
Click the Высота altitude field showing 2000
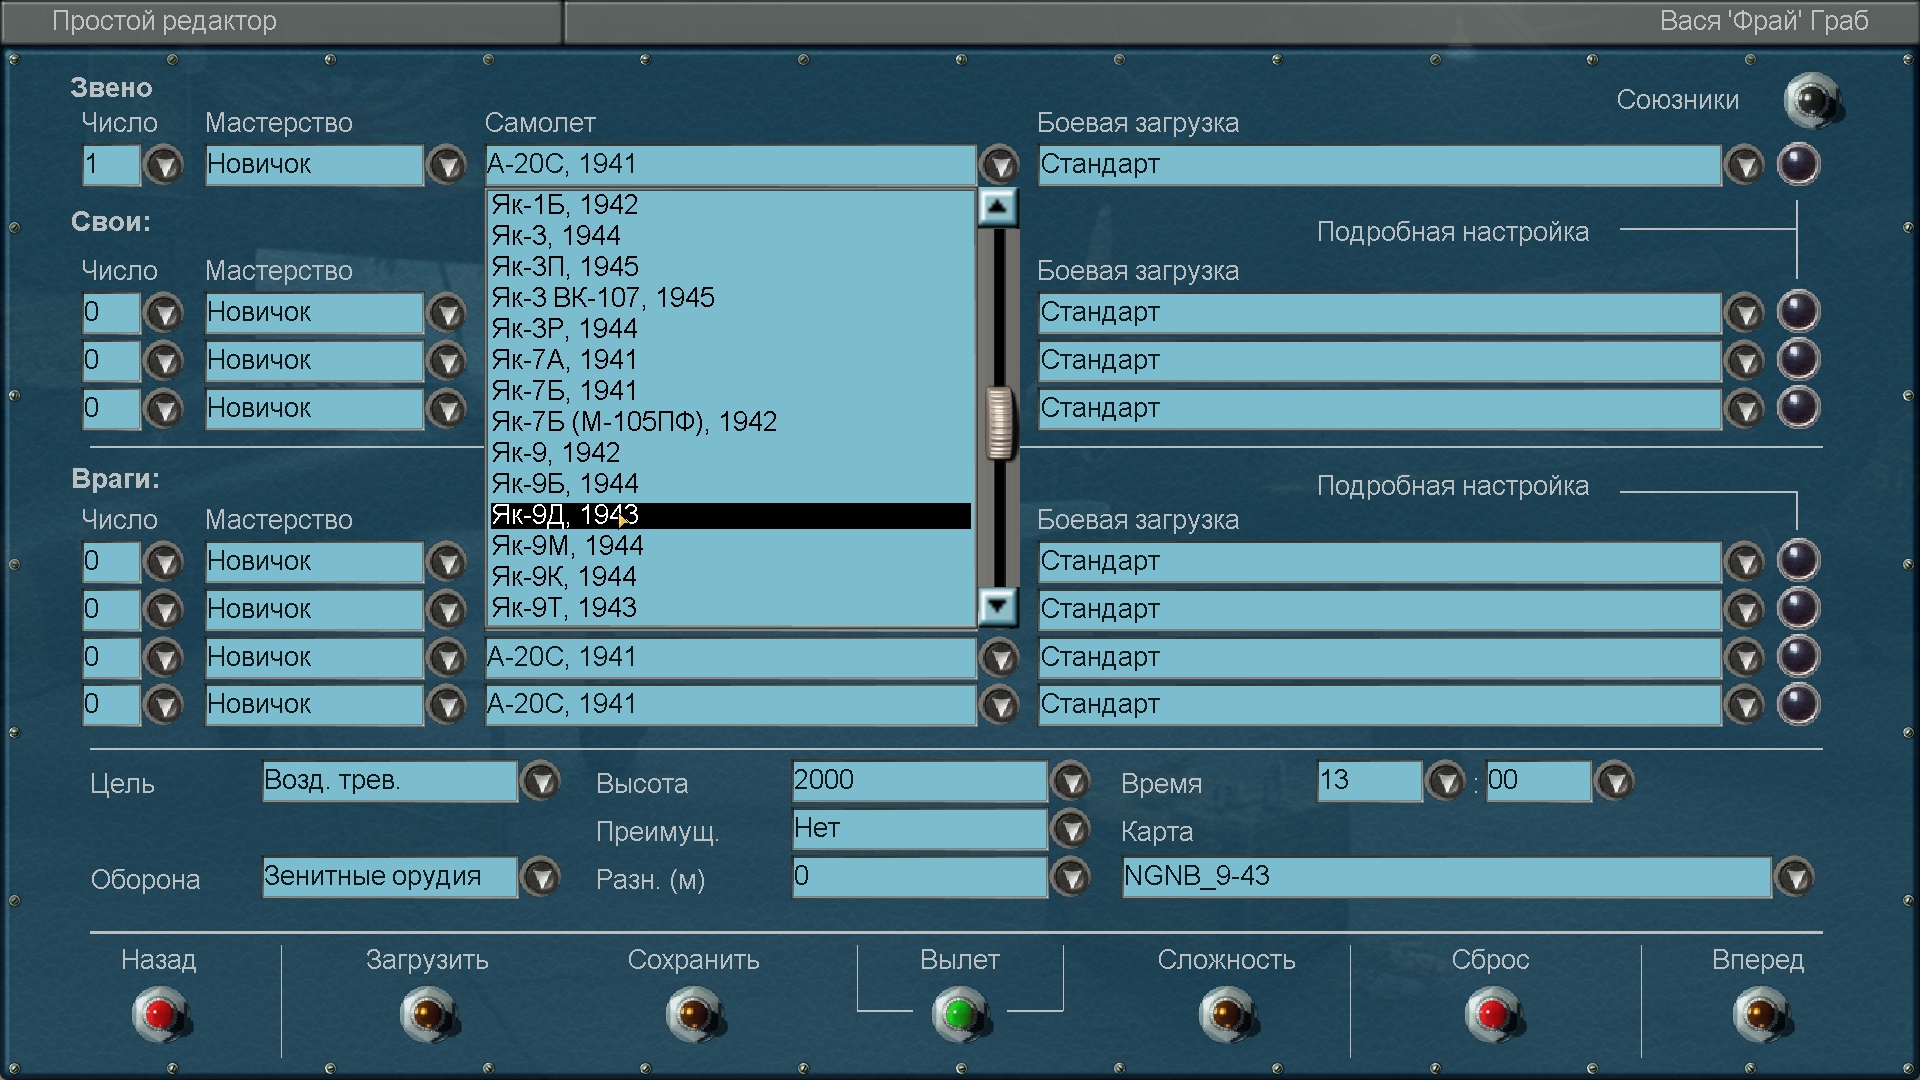click(918, 781)
